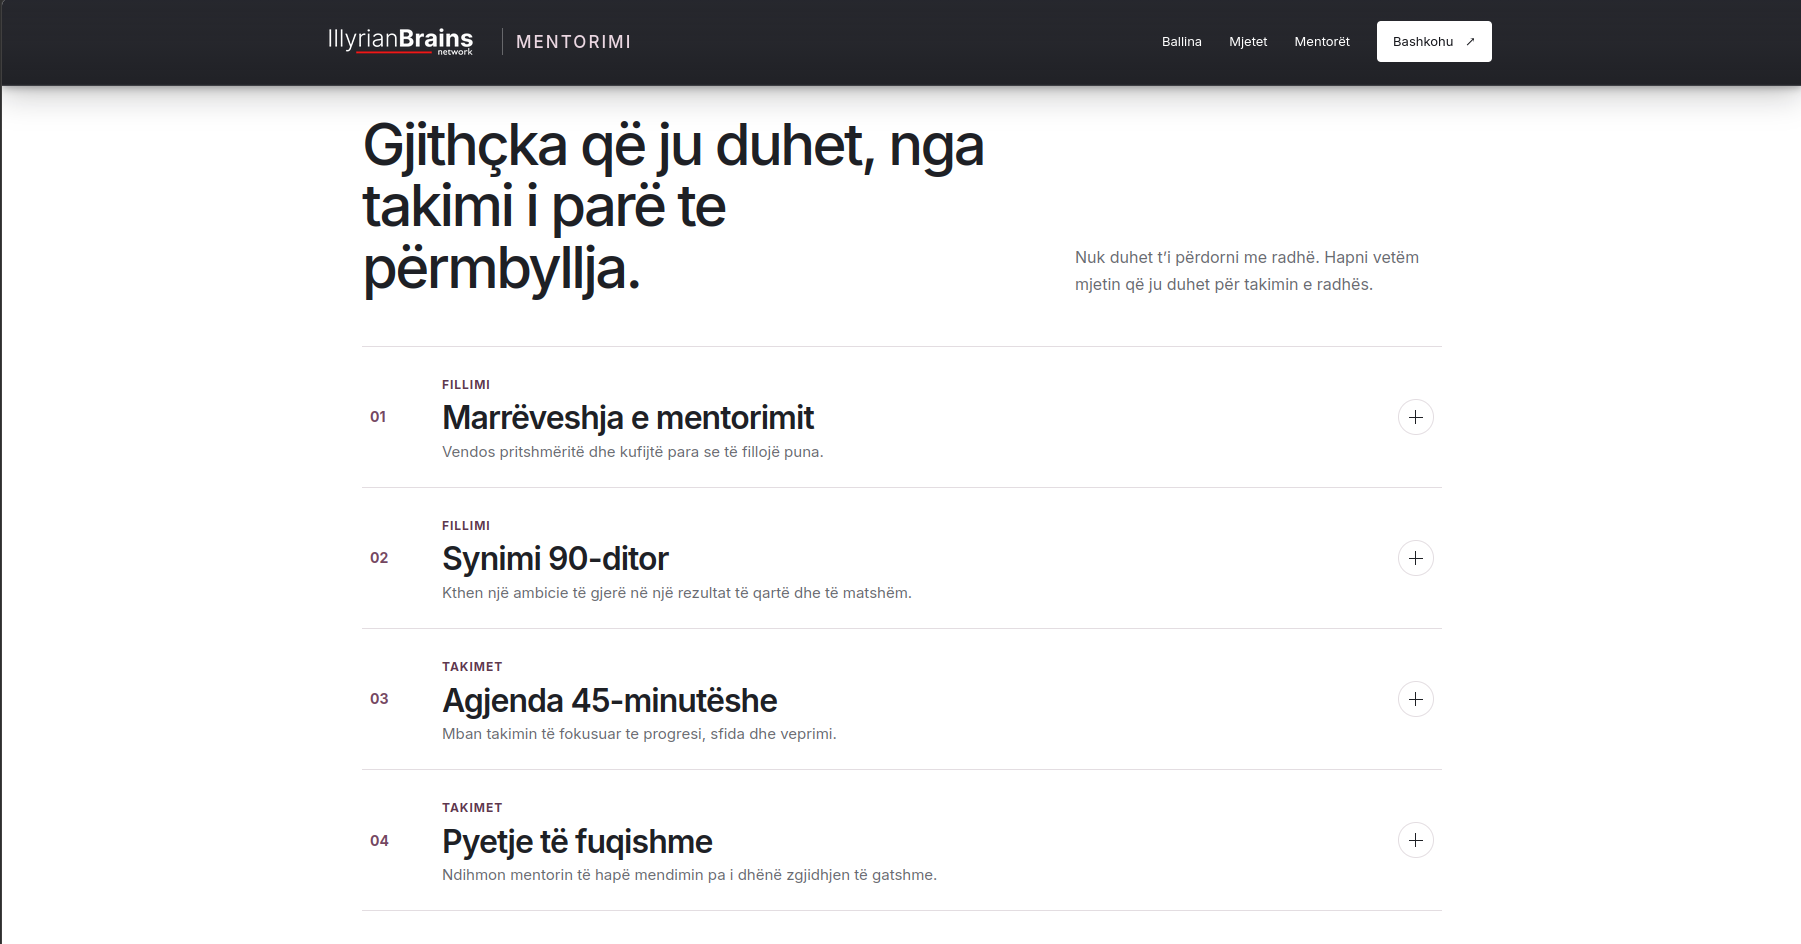Click description 'Ndihmon mentorin të hapë mendimin'
Viewport: 1801px width, 944px height.
click(x=690, y=875)
